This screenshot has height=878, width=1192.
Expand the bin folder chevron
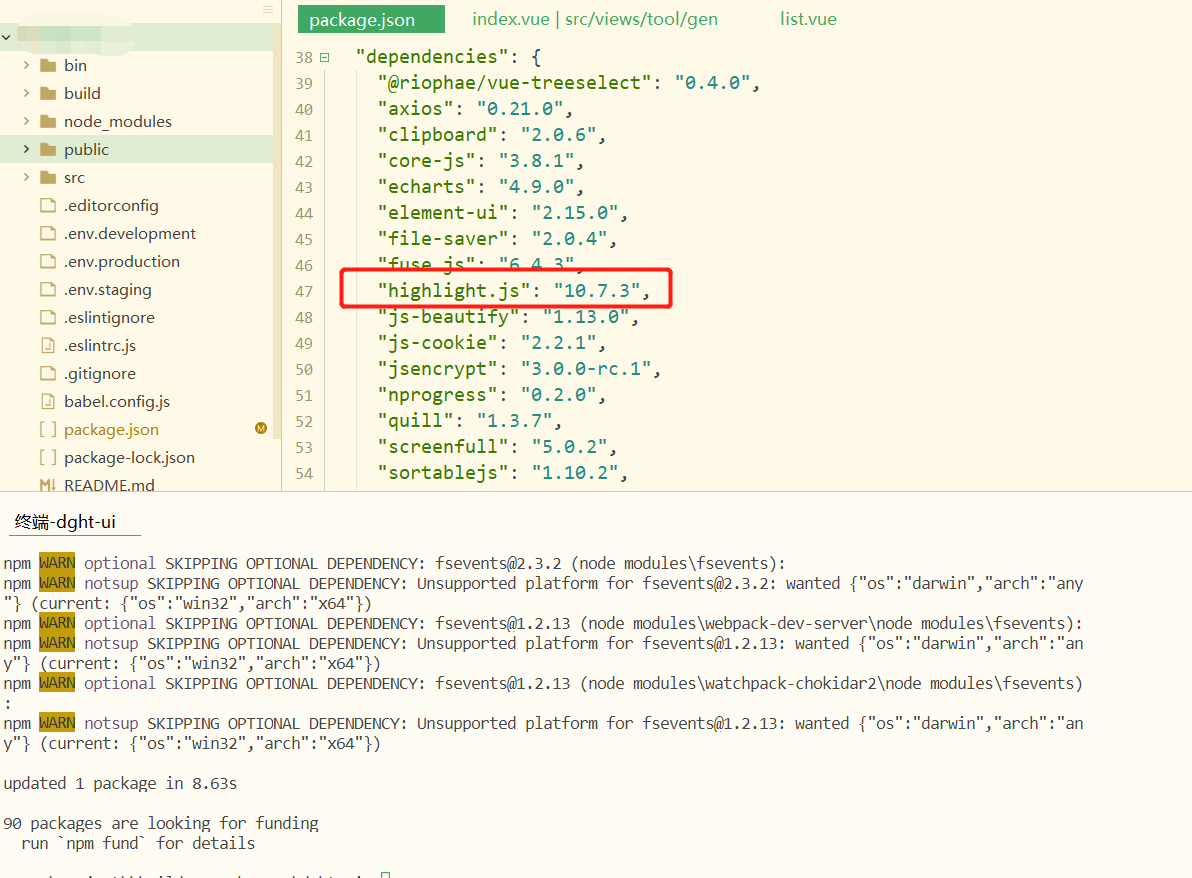click(x=27, y=65)
